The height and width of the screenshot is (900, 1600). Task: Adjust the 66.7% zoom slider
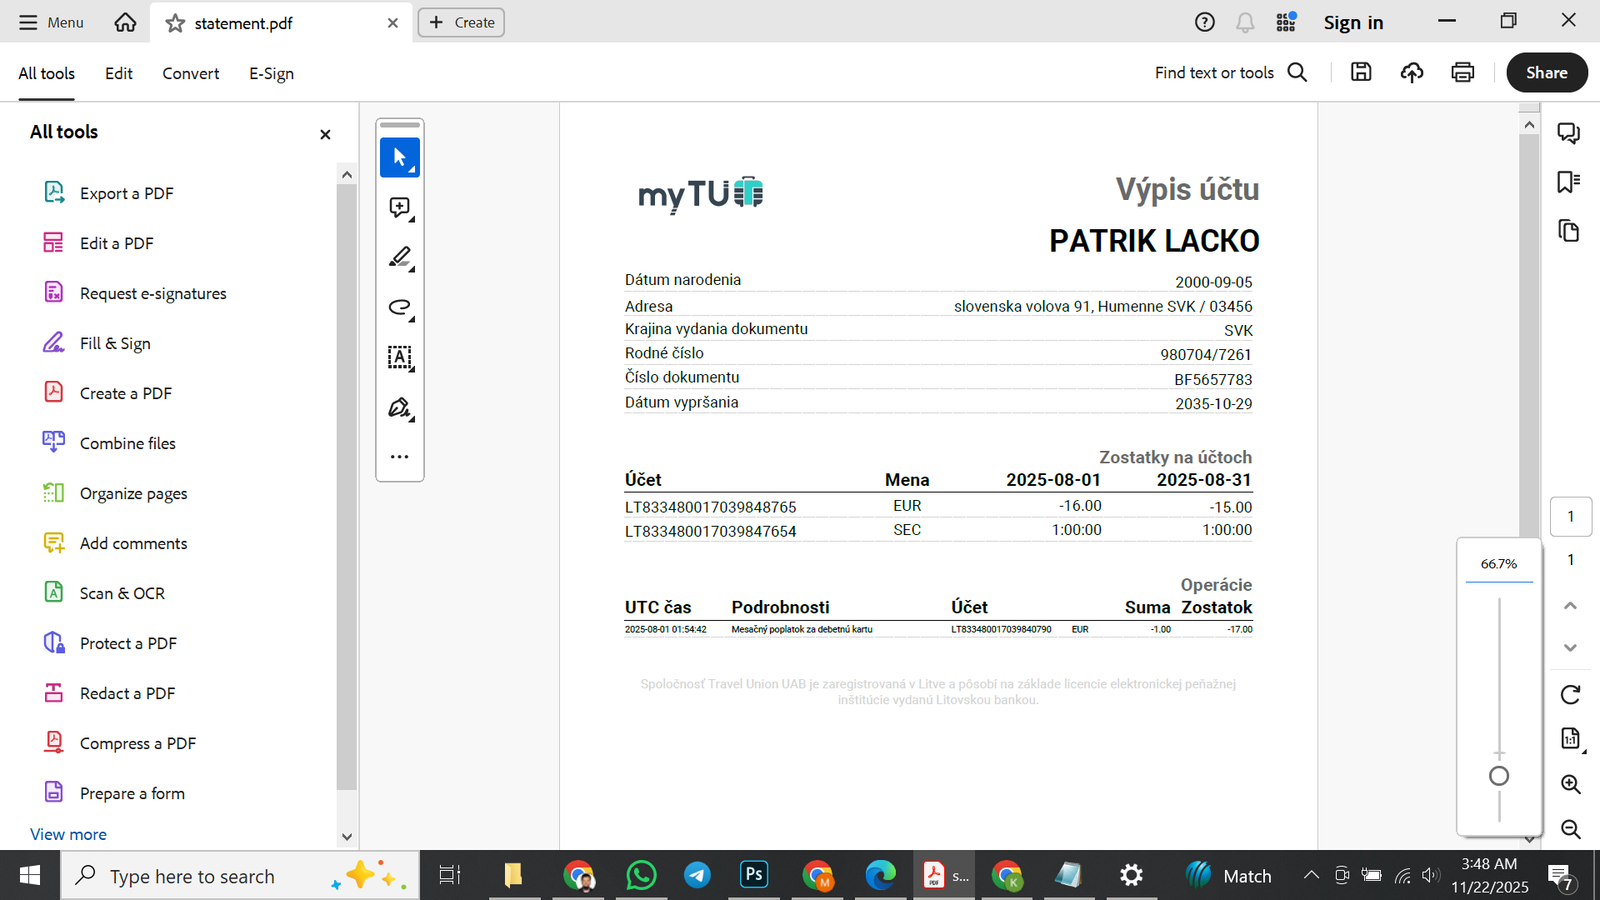click(1499, 775)
